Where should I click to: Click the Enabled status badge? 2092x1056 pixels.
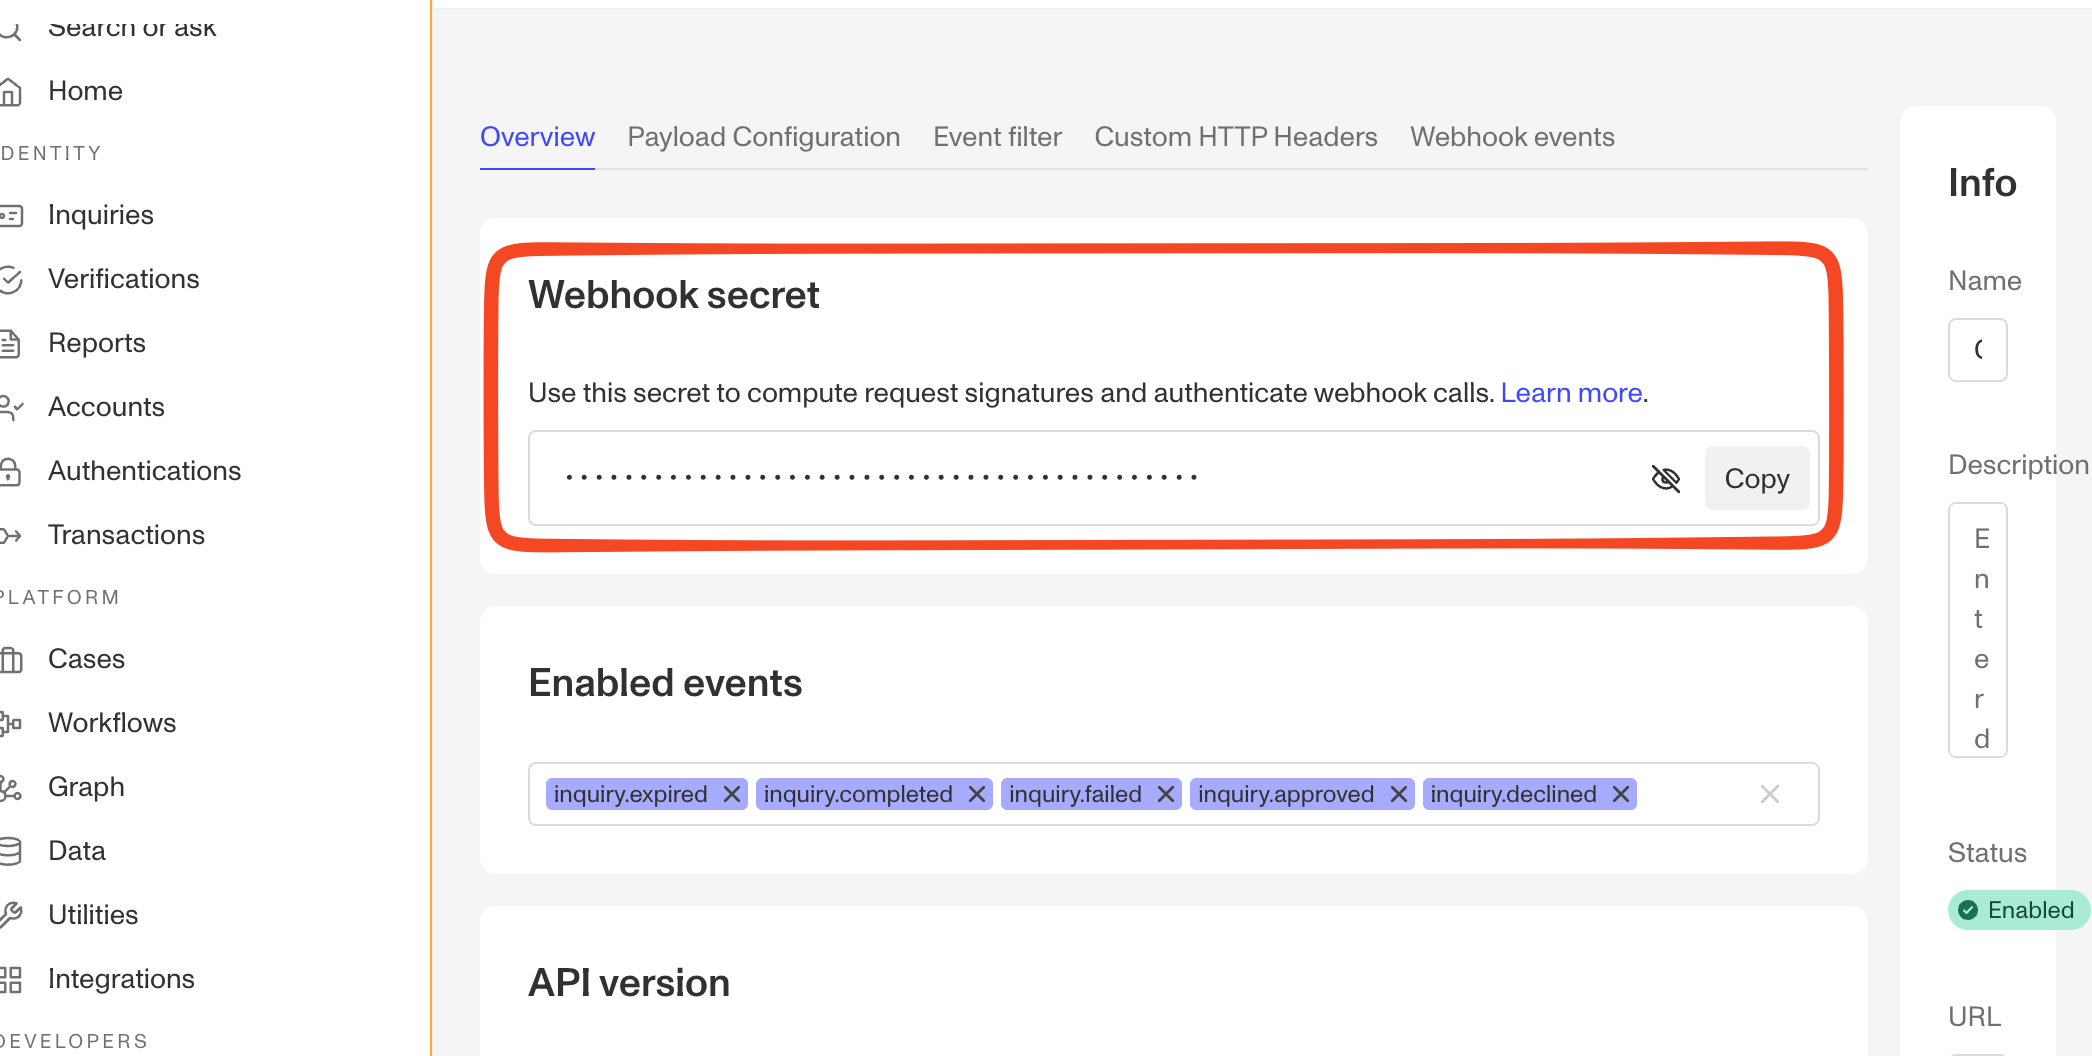[2018, 910]
